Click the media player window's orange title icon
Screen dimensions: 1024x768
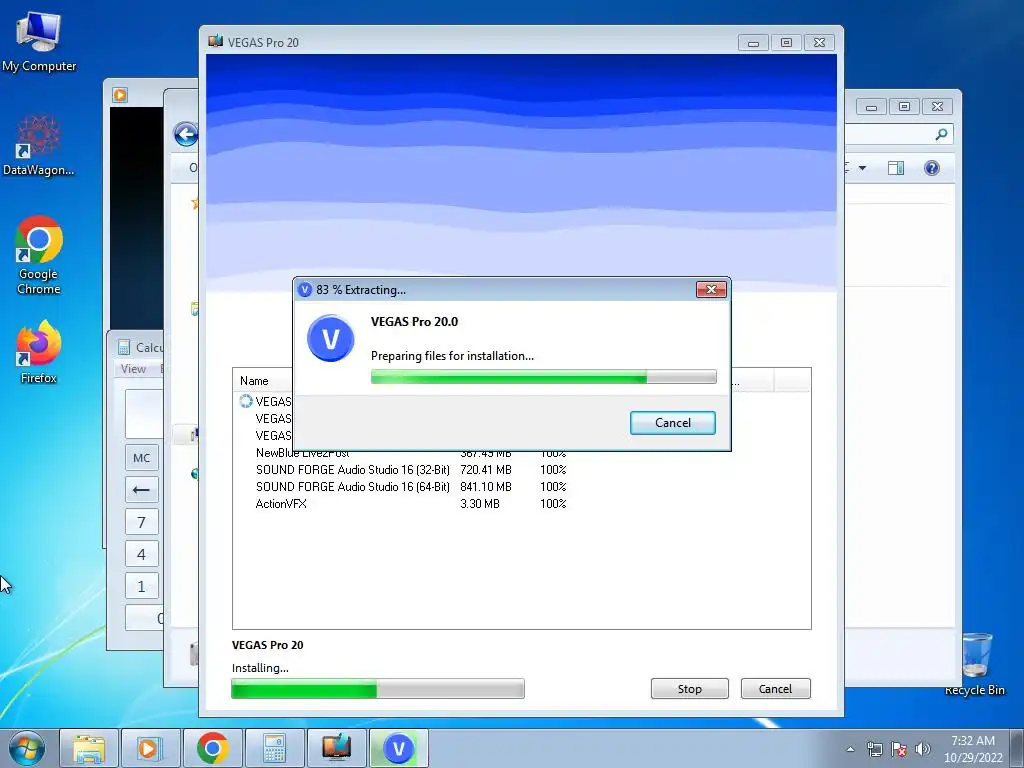tap(120, 95)
